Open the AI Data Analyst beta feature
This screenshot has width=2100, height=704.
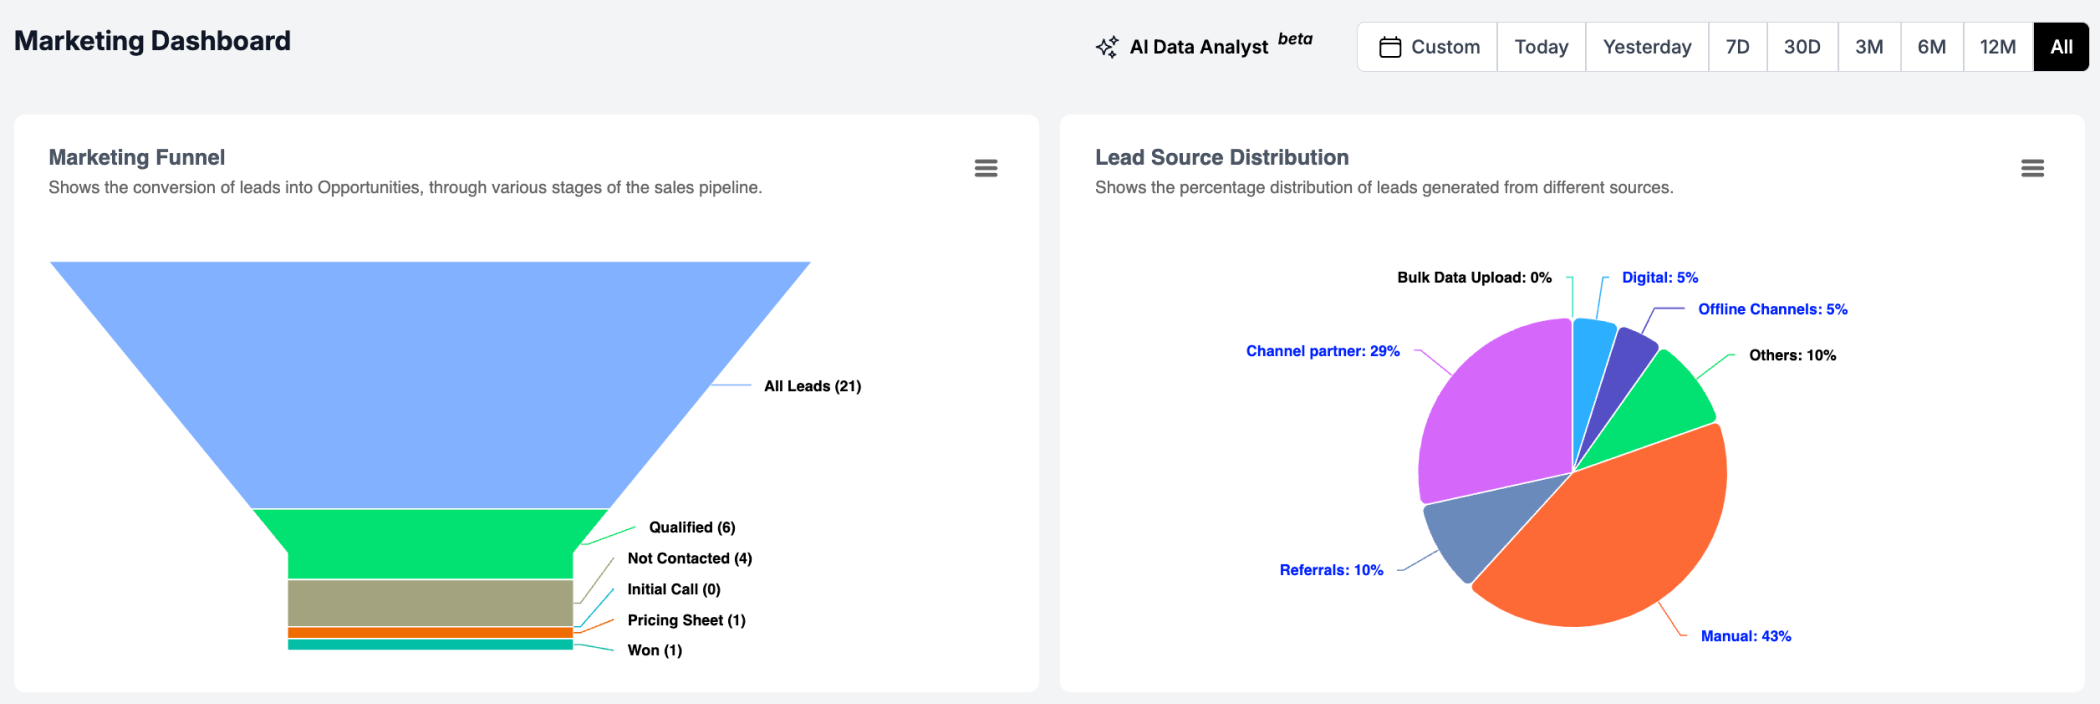[1204, 45]
